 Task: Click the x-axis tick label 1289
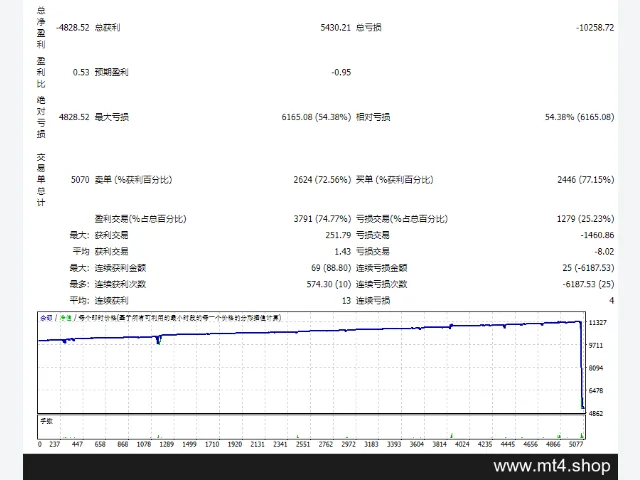(167, 444)
